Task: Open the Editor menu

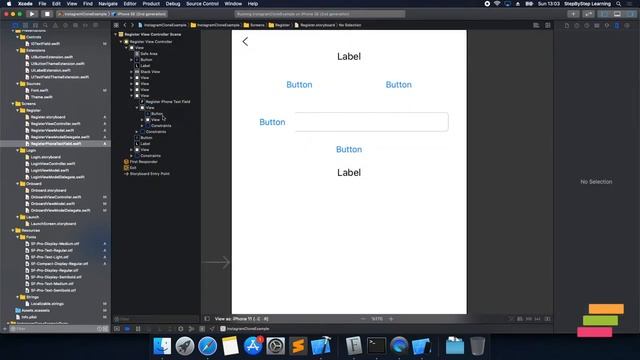Action: coord(130,4)
